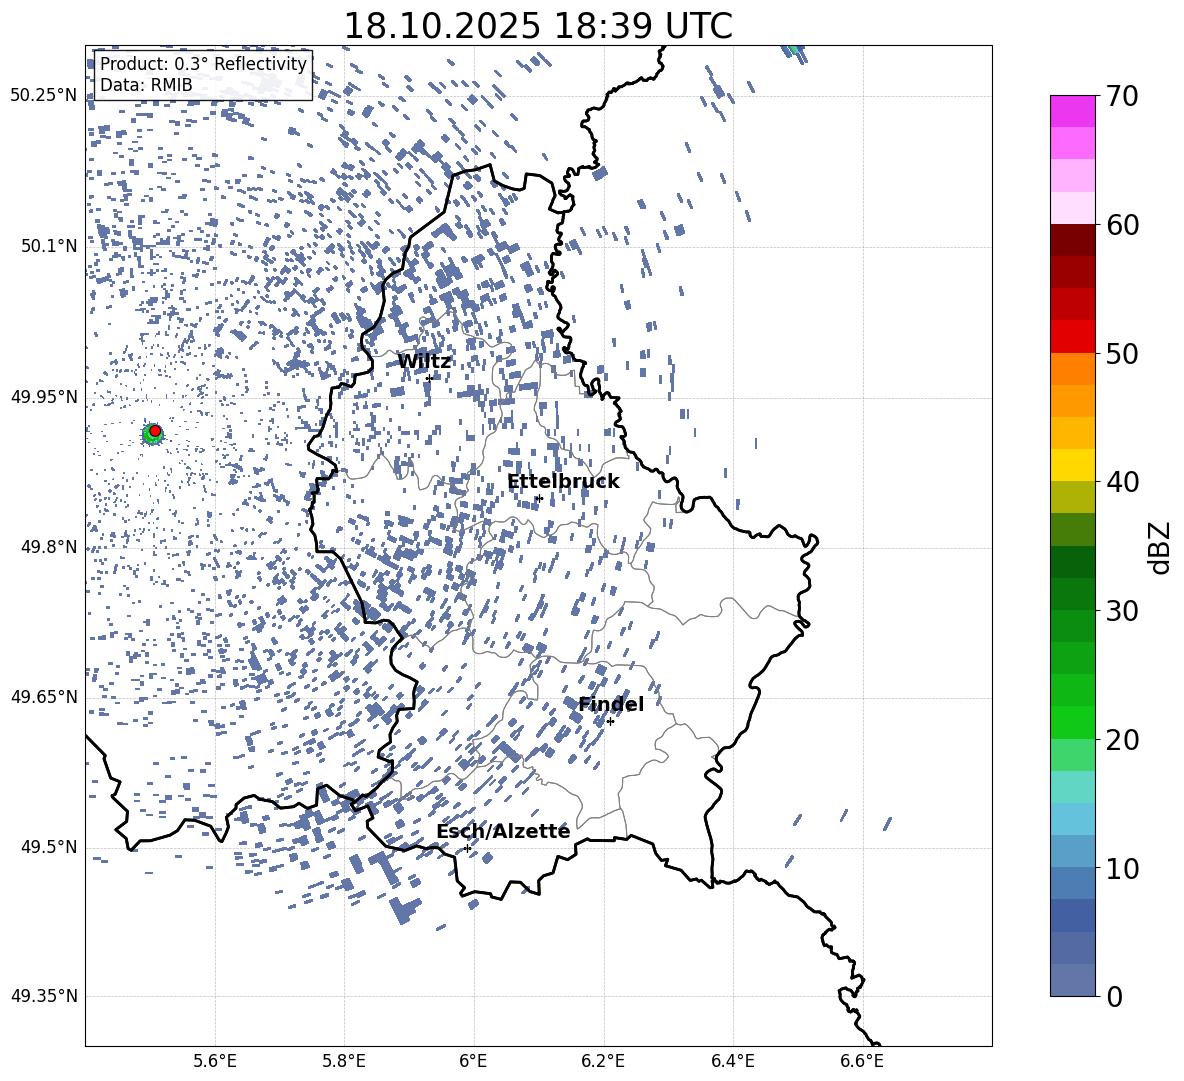This screenshot has width=1184, height=1081.
Task: Click the magenta swatch at the colorbar top
Action: 1072,111
